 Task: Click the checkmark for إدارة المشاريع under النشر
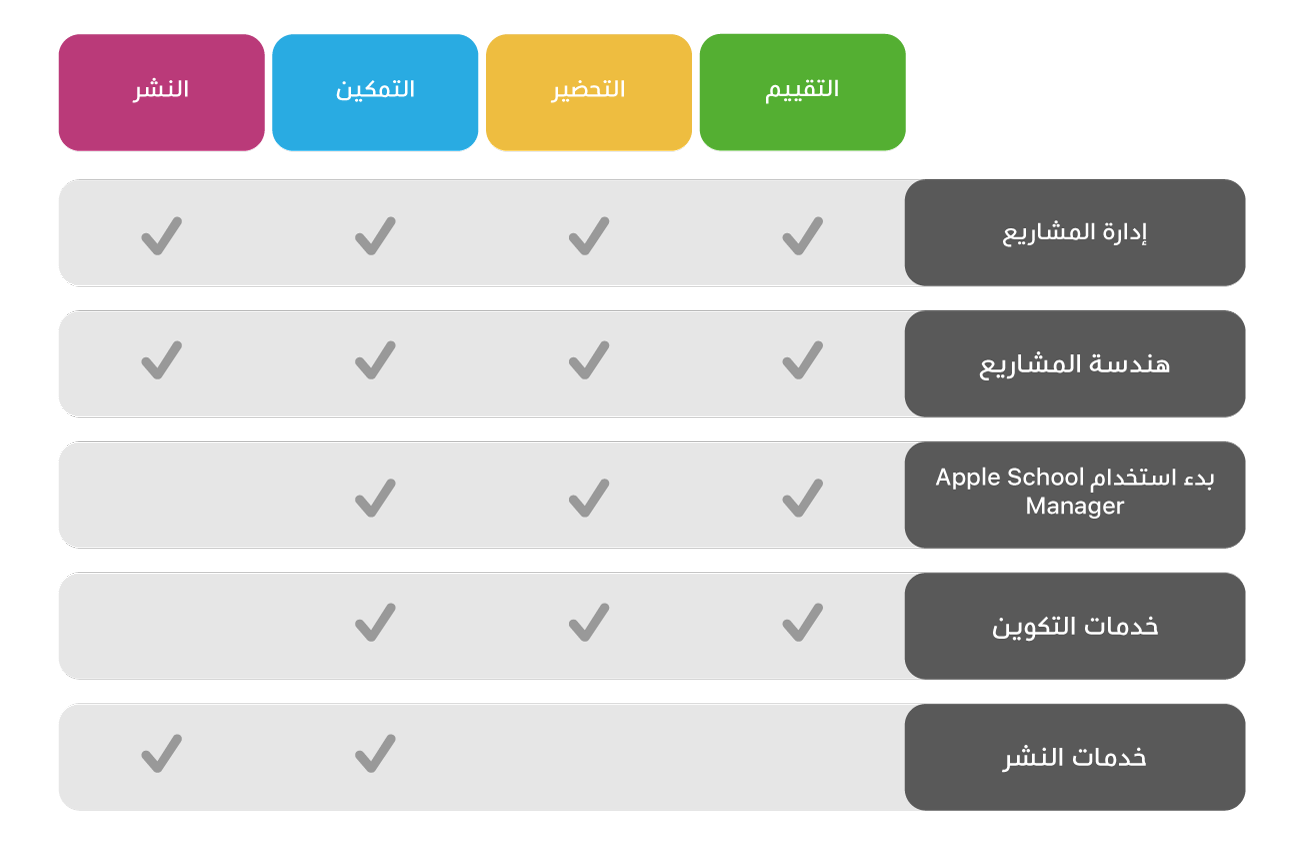pyautogui.click(x=161, y=236)
